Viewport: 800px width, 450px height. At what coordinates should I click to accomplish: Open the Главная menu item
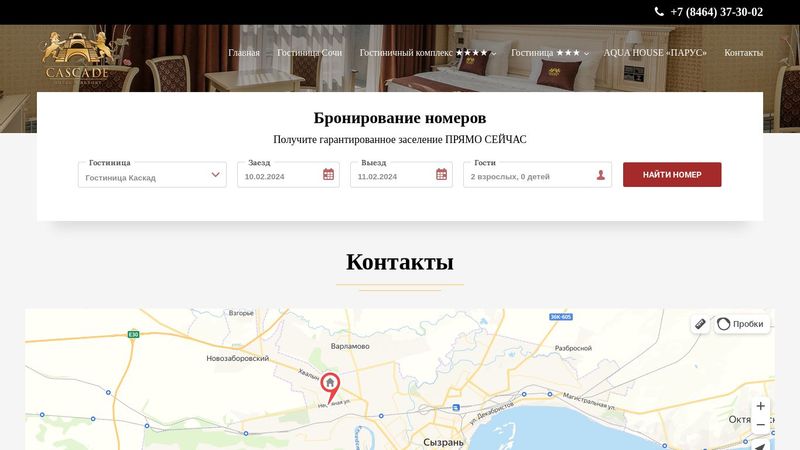244,53
